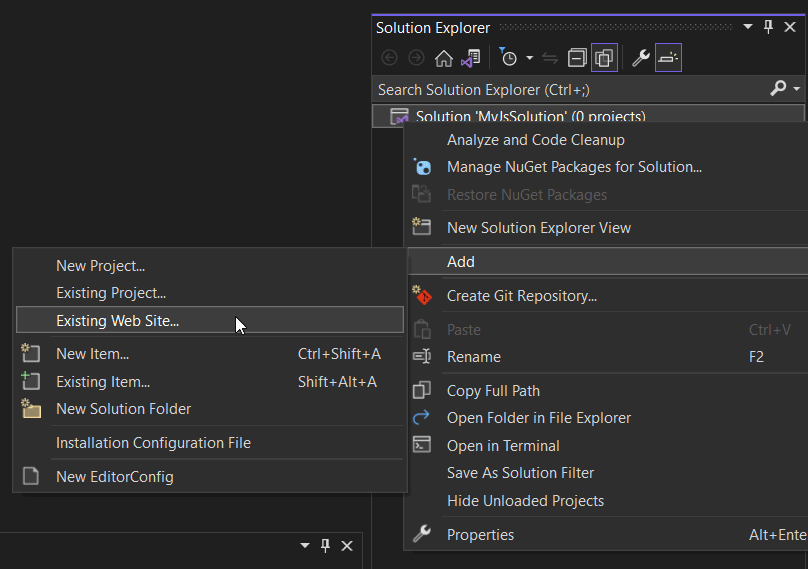This screenshot has height=569, width=808.
Task: Collapse All items in Solution Explorer
Action: [577, 58]
